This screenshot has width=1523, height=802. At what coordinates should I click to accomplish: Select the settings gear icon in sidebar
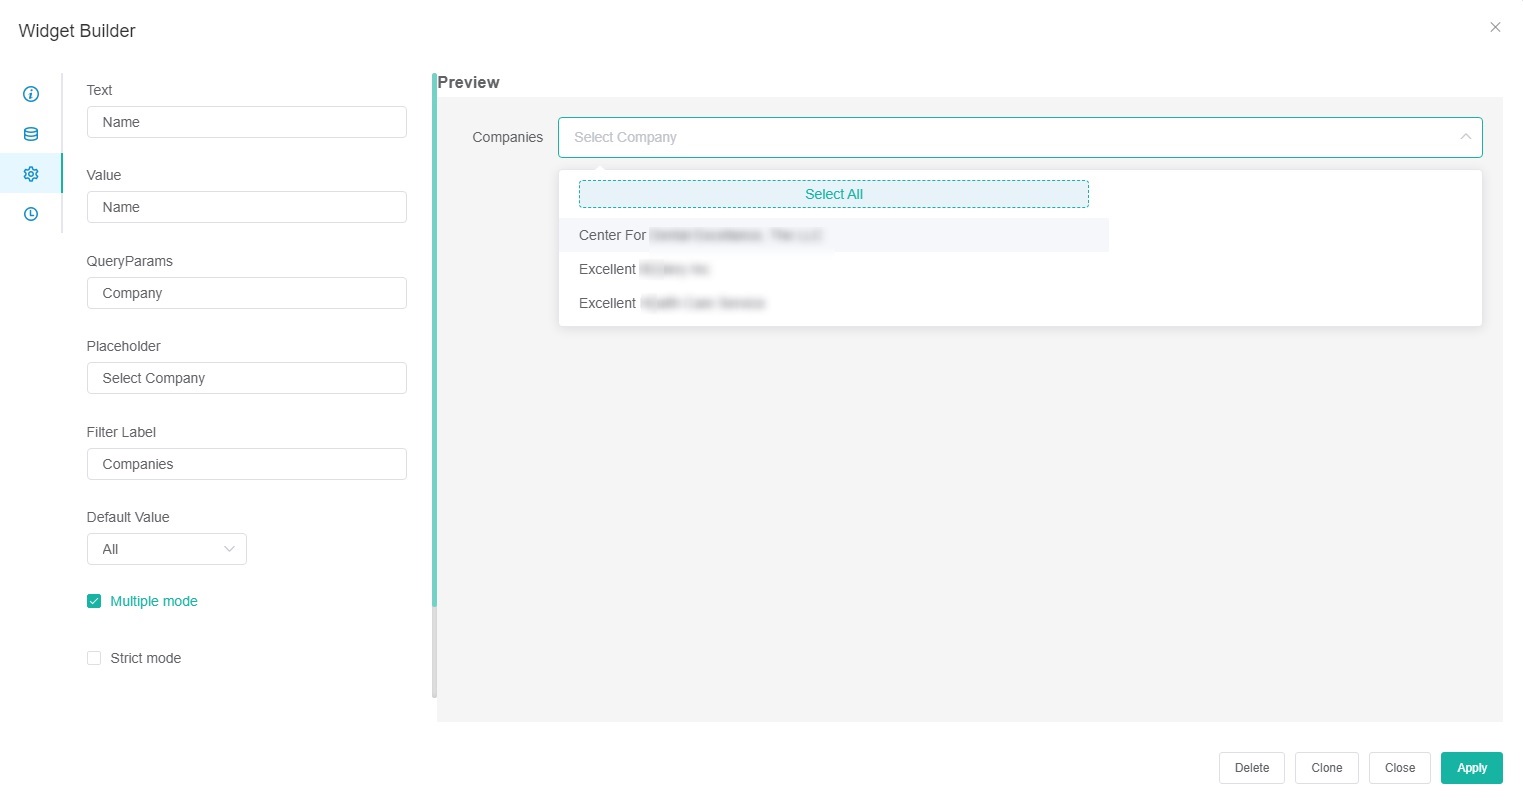tap(31, 174)
